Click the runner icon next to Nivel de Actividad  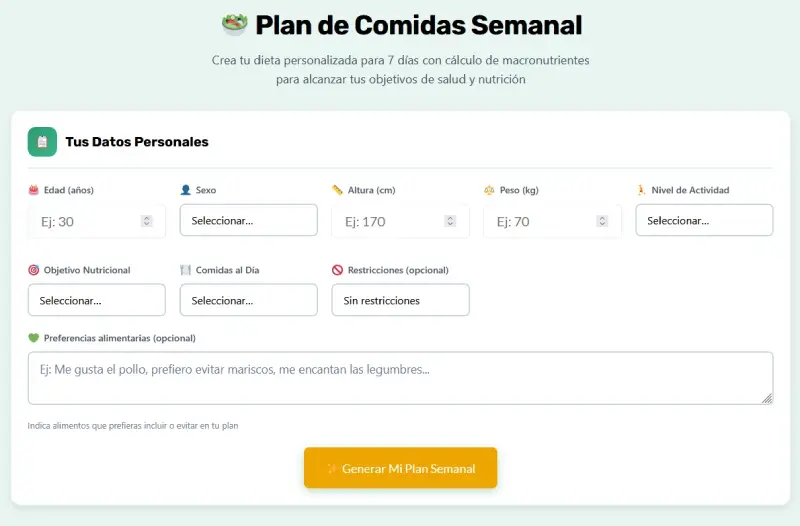click(641, 190)
